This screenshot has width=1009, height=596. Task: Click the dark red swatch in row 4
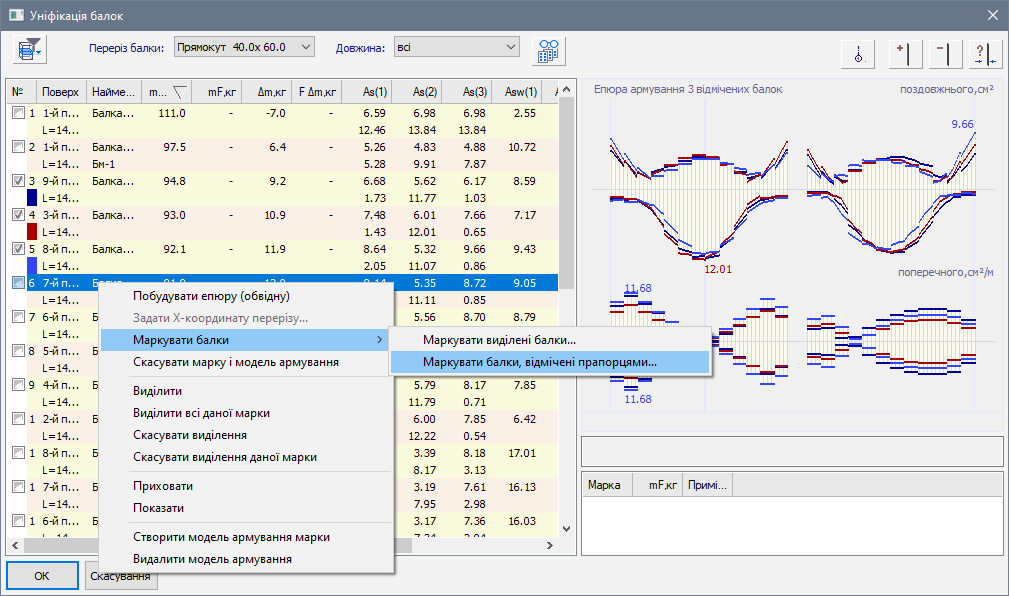tap(32, 231)
